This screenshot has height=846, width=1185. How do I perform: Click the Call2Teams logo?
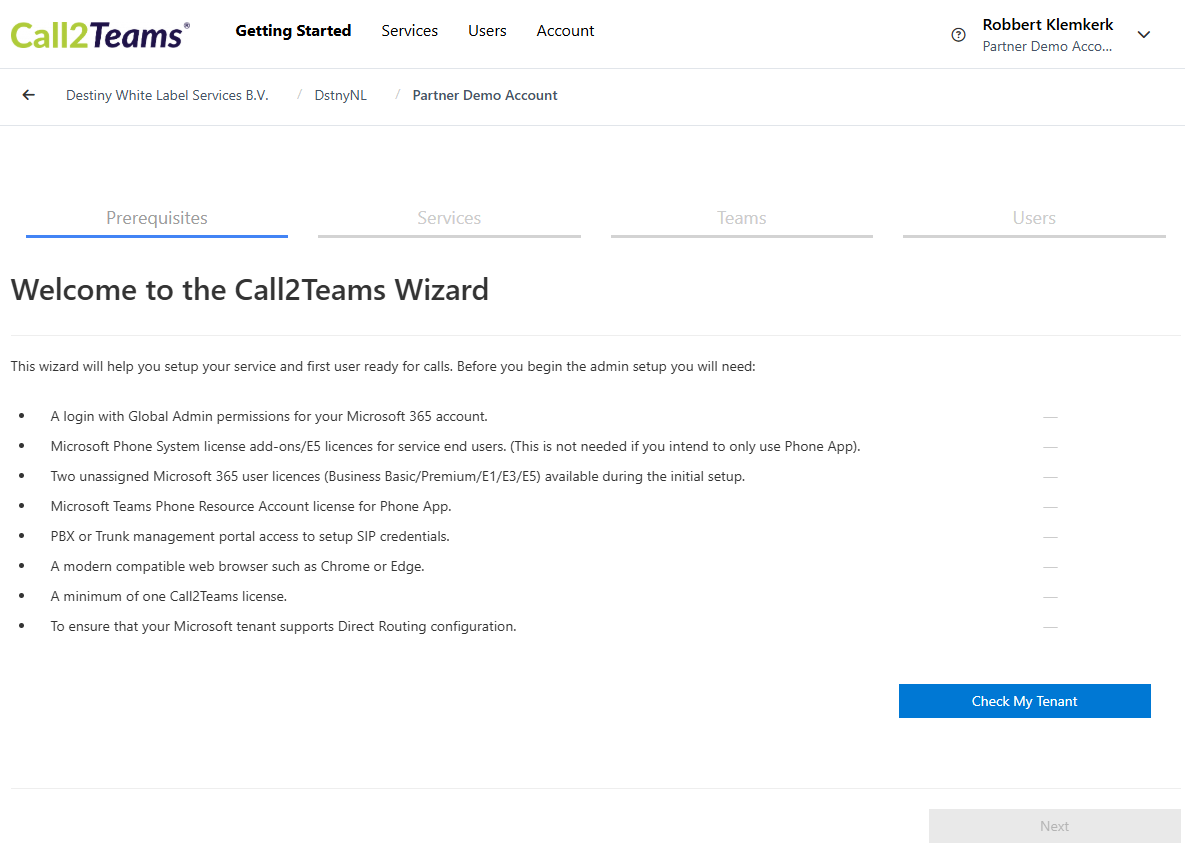point(99,34)
